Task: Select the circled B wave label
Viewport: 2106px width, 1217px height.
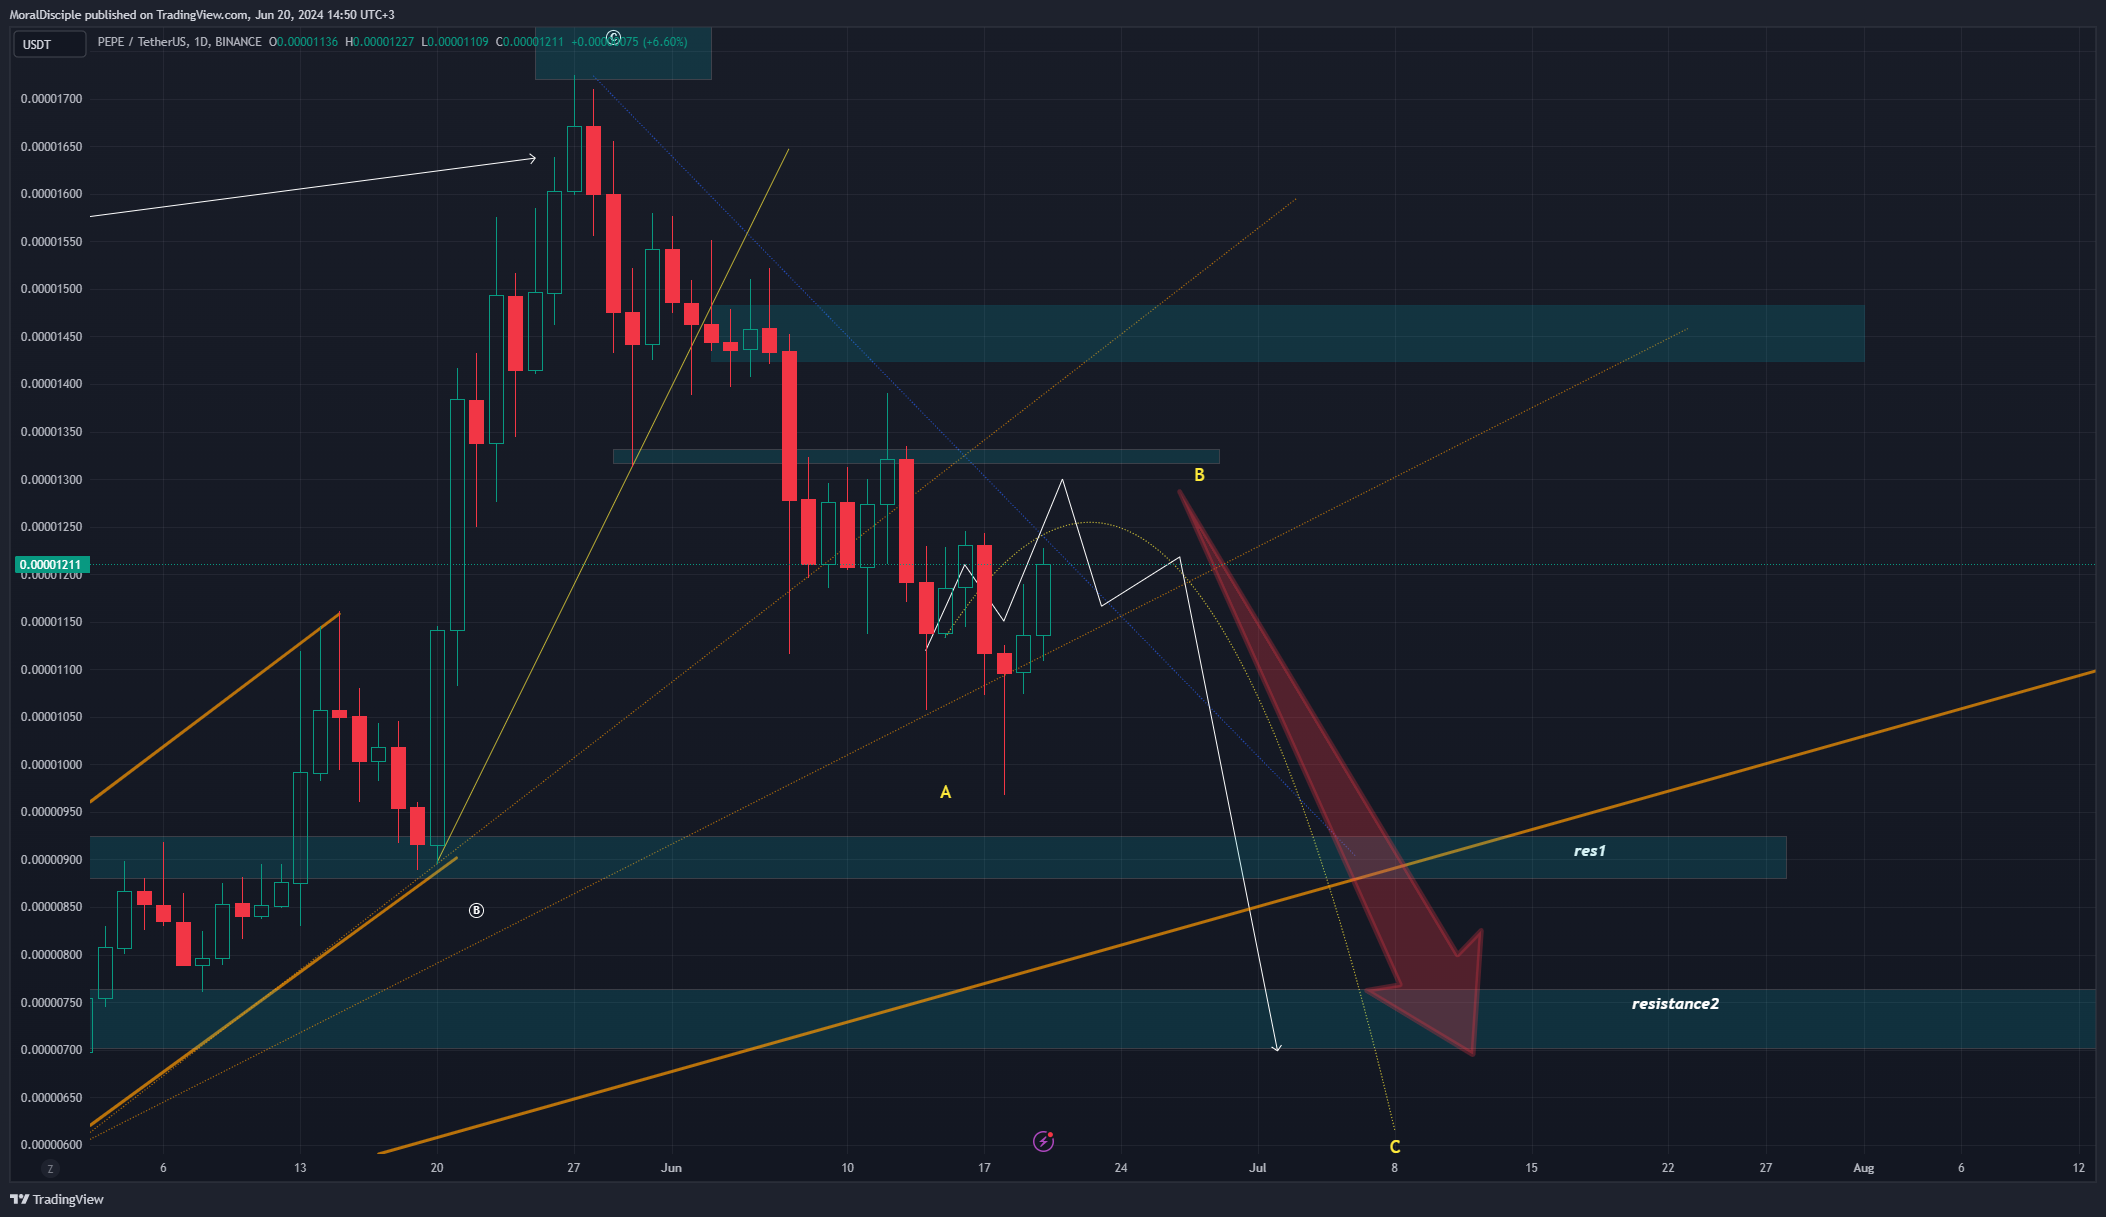Action: [476, 910]
